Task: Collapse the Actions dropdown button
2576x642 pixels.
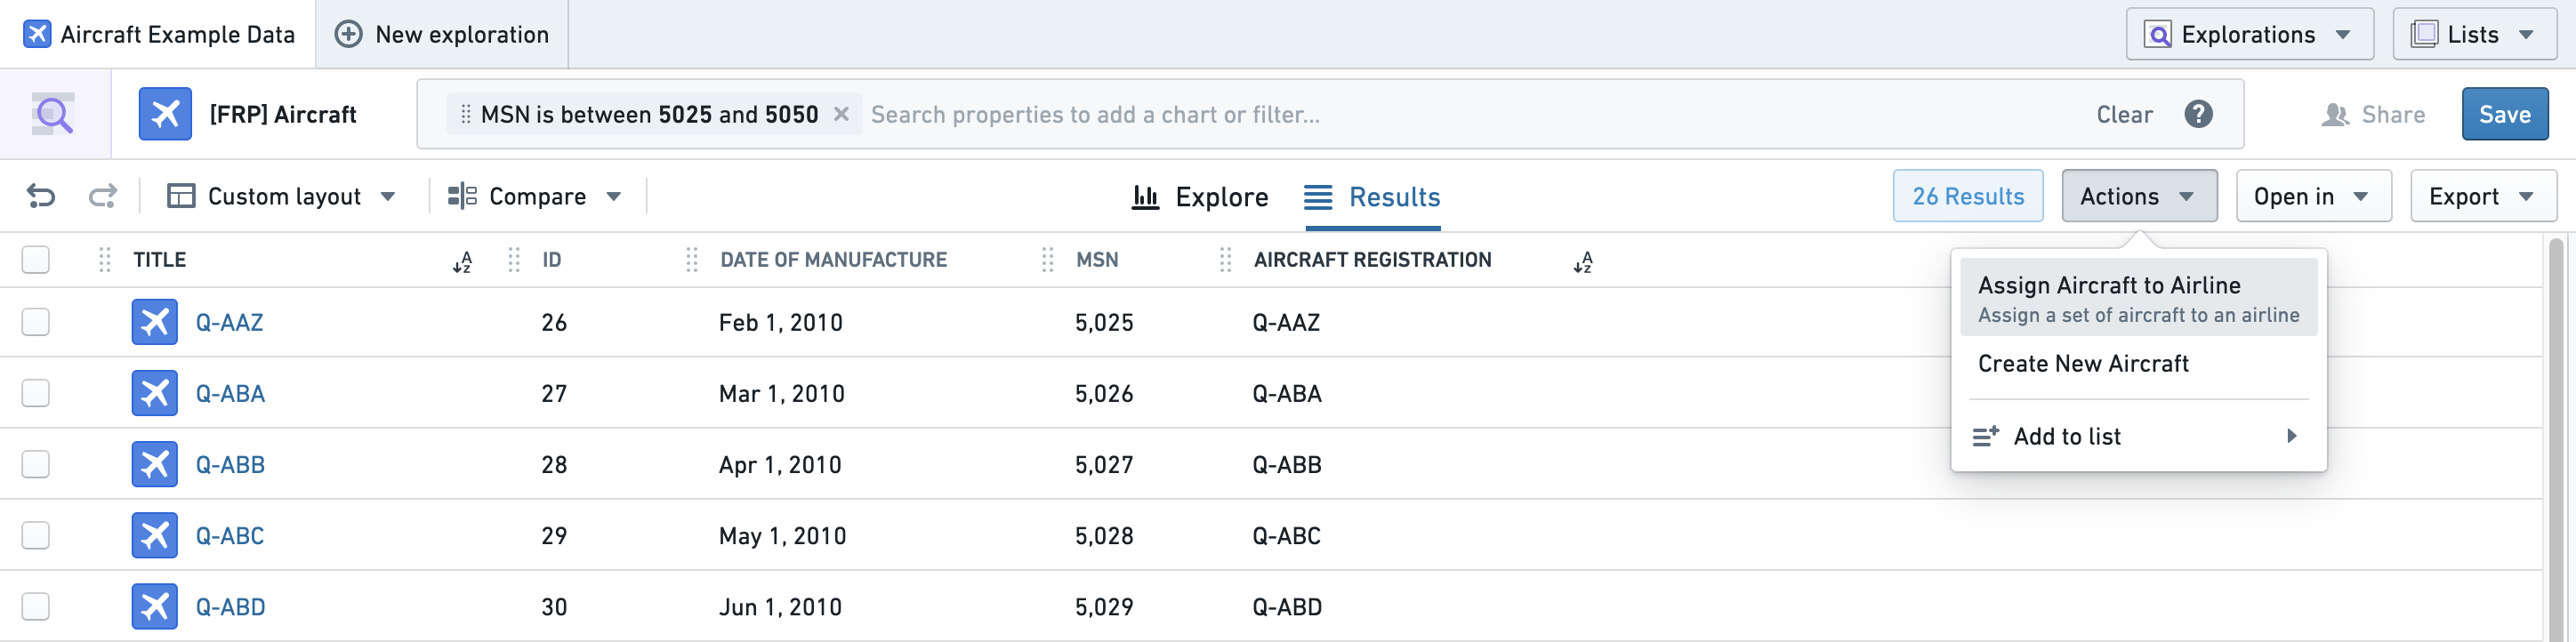Action: click(x=2139, y=196)
